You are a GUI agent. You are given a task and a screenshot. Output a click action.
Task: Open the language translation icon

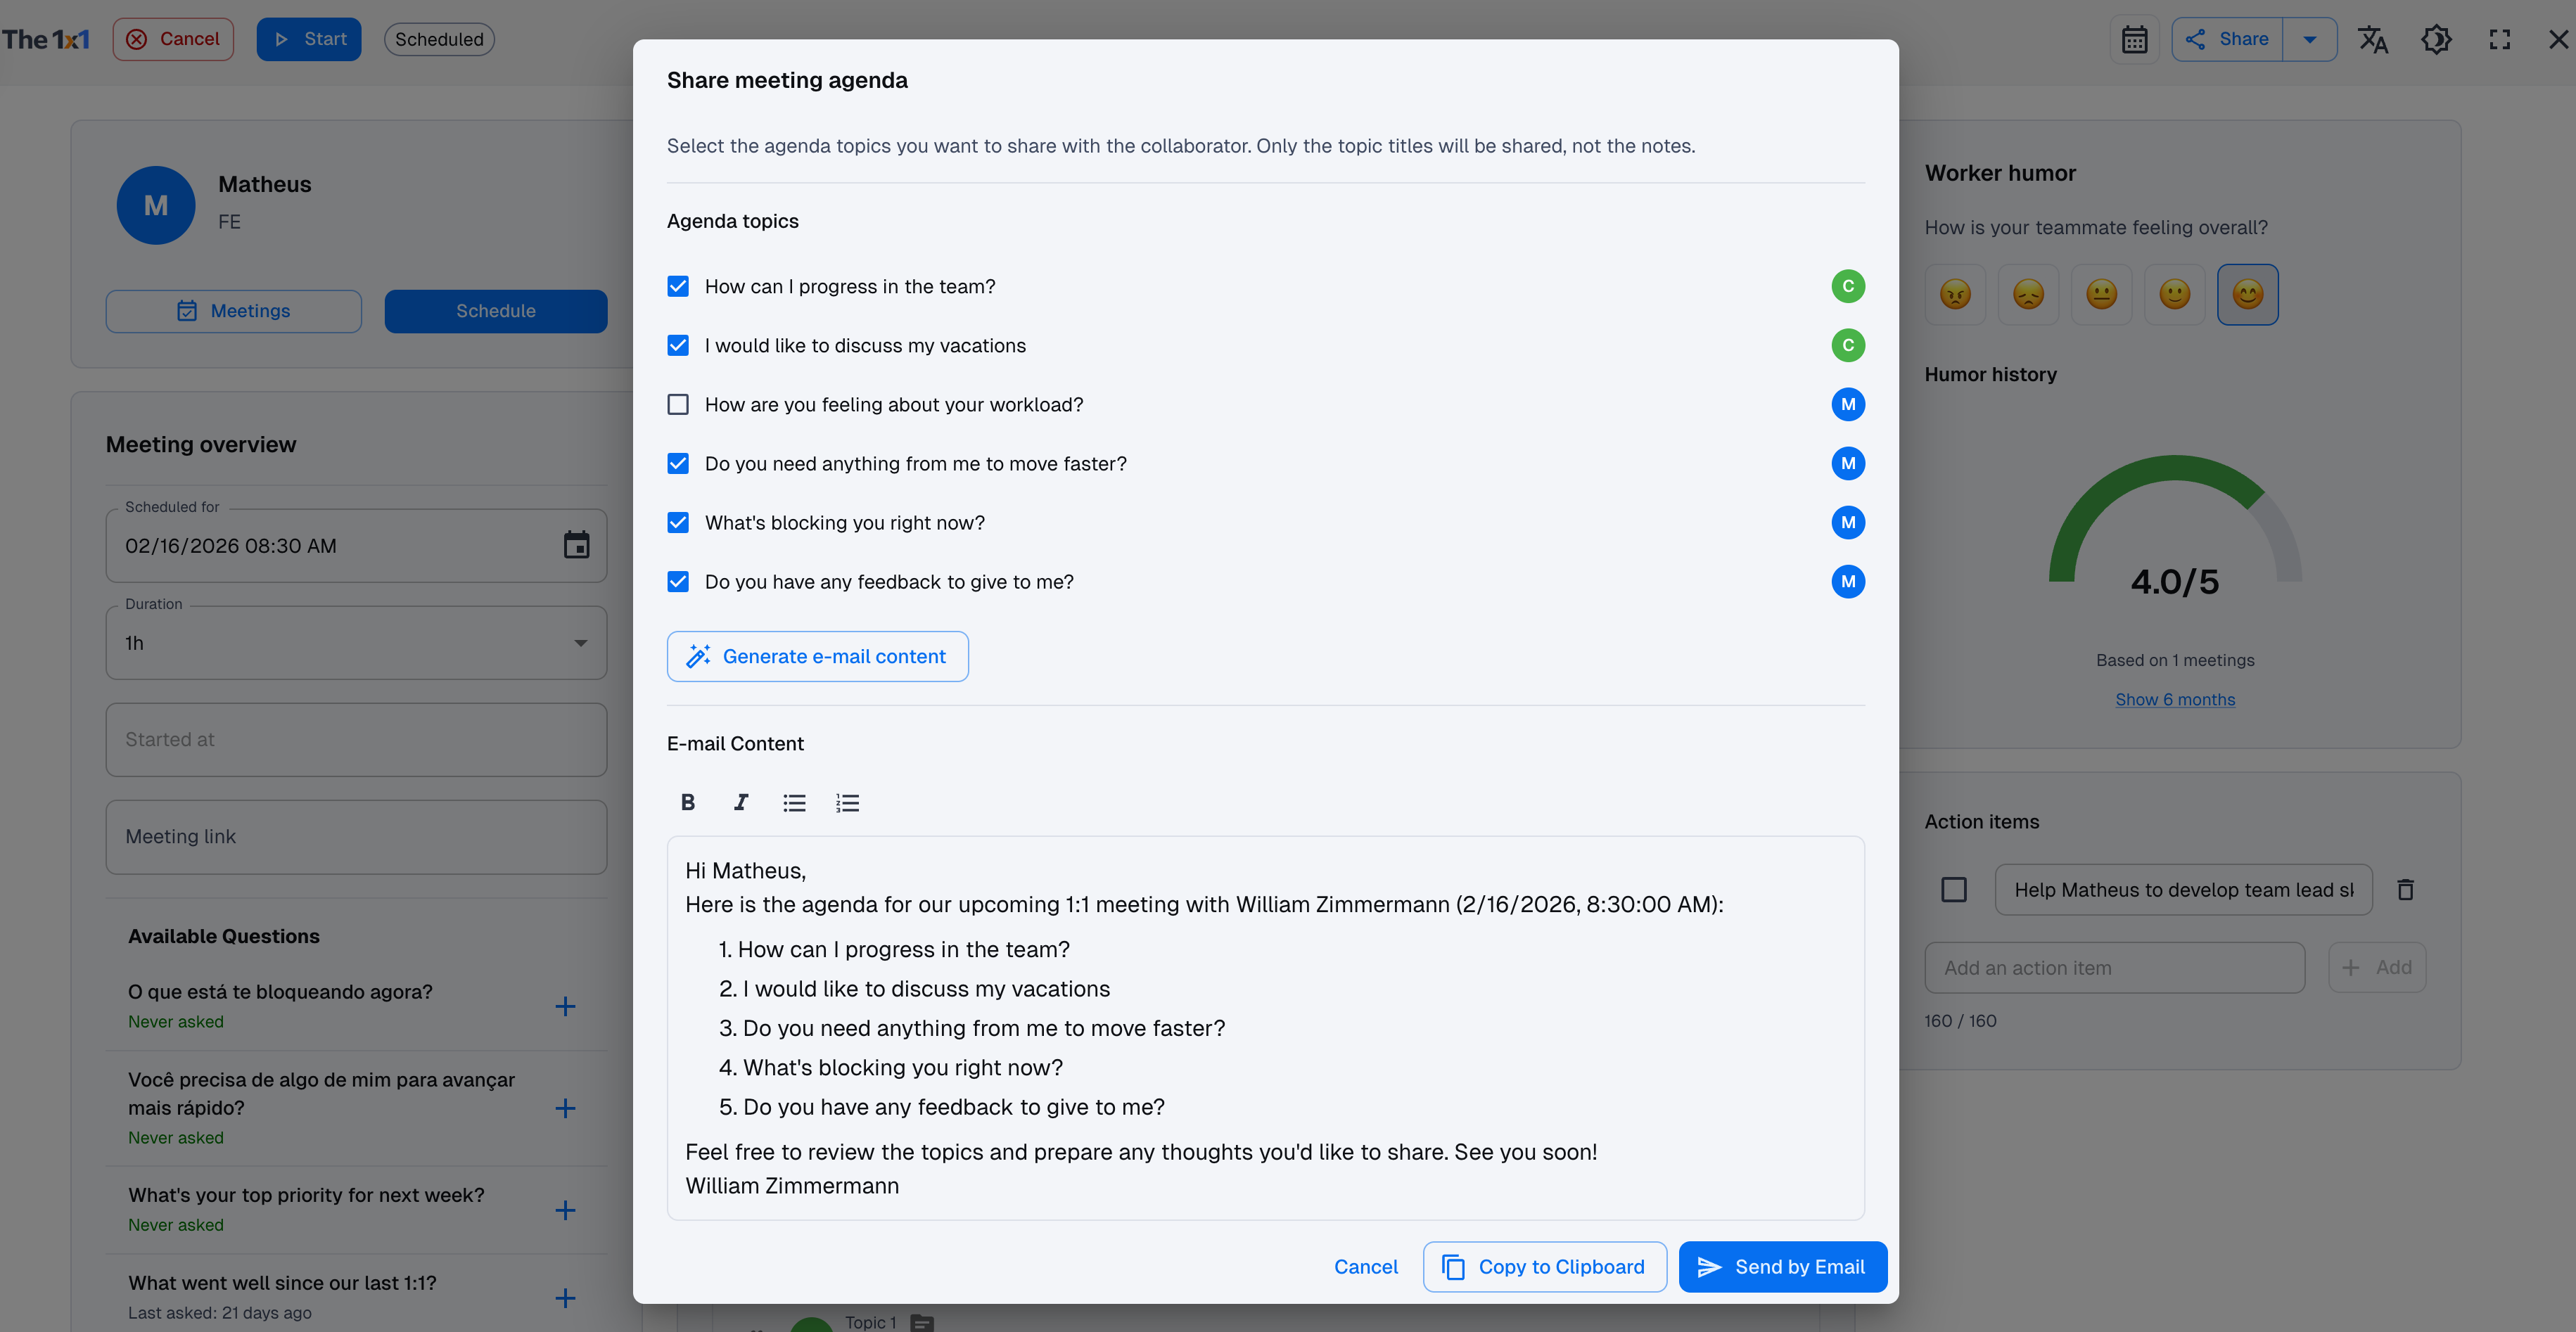(2372, 39)
